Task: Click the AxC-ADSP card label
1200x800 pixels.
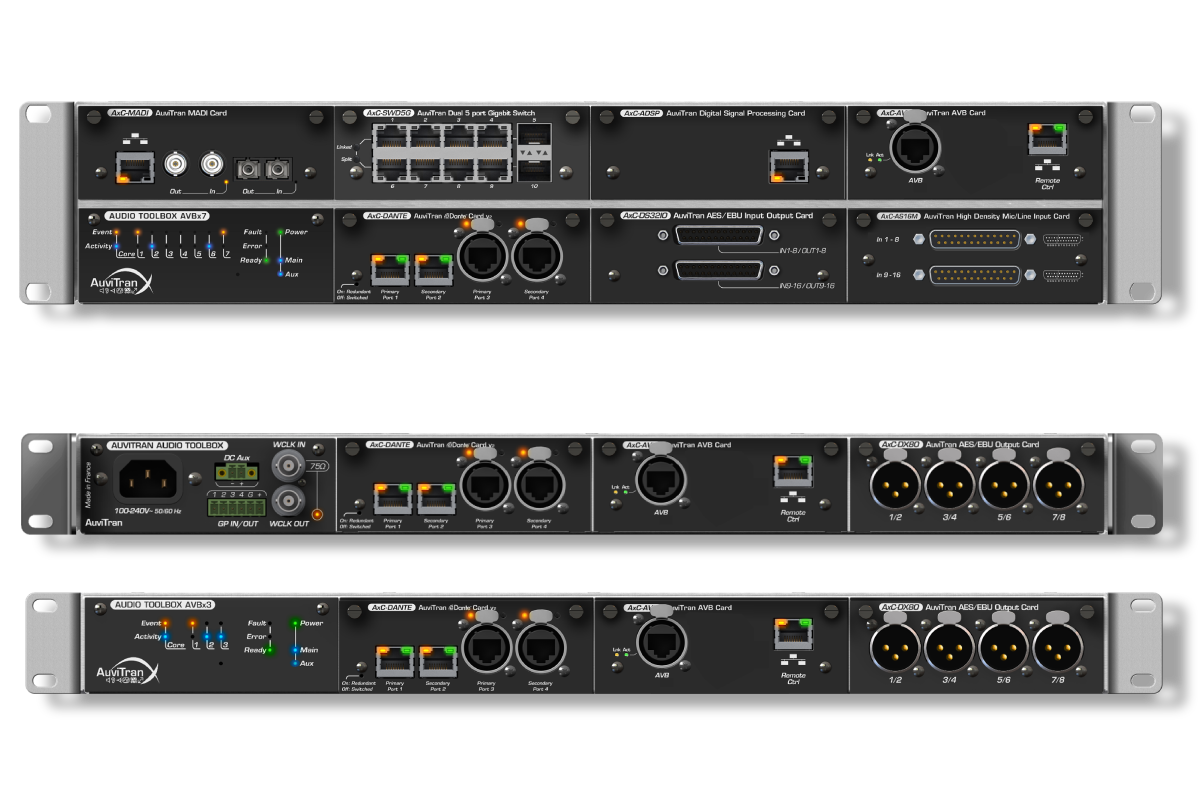Action: [641, 114]
